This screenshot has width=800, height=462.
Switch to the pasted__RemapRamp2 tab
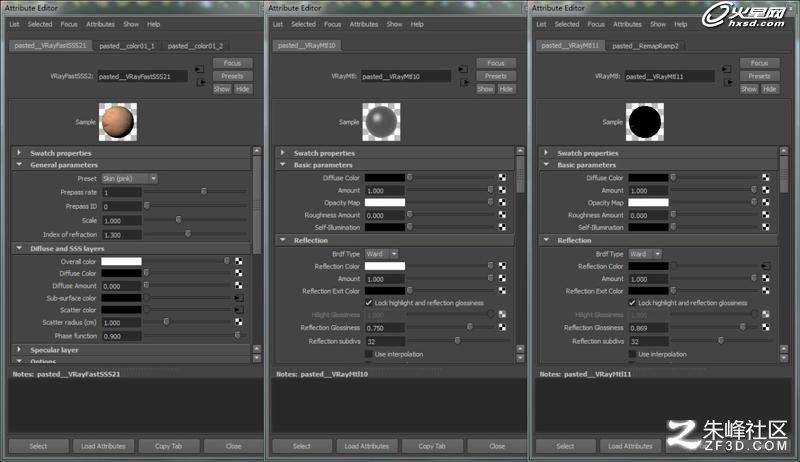tap(645, 46)
